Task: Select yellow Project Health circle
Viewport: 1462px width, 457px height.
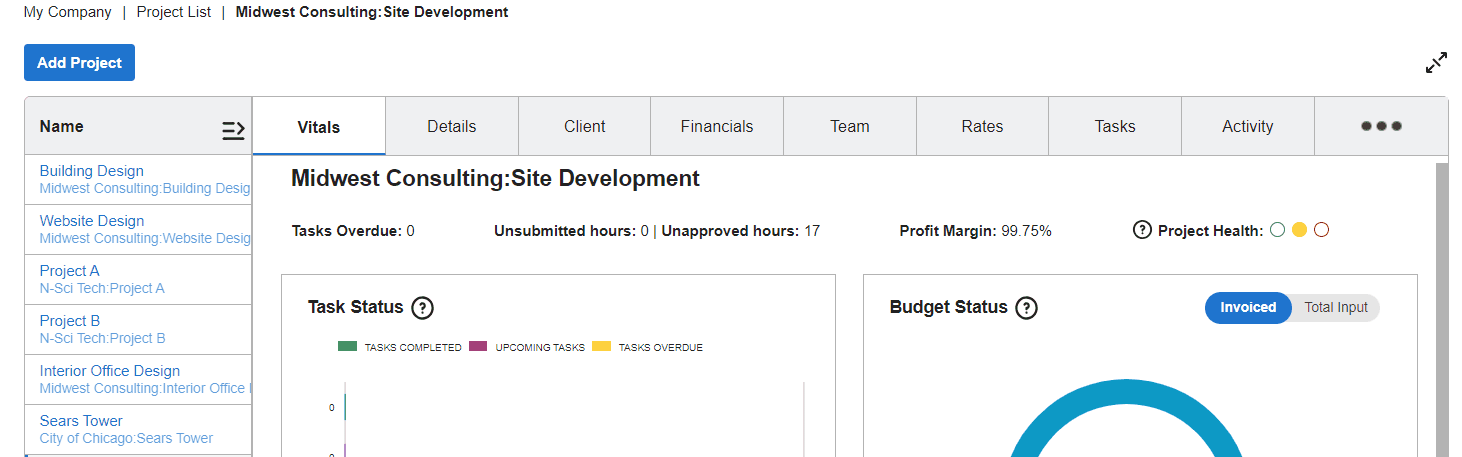Action: coord(1299,230)
